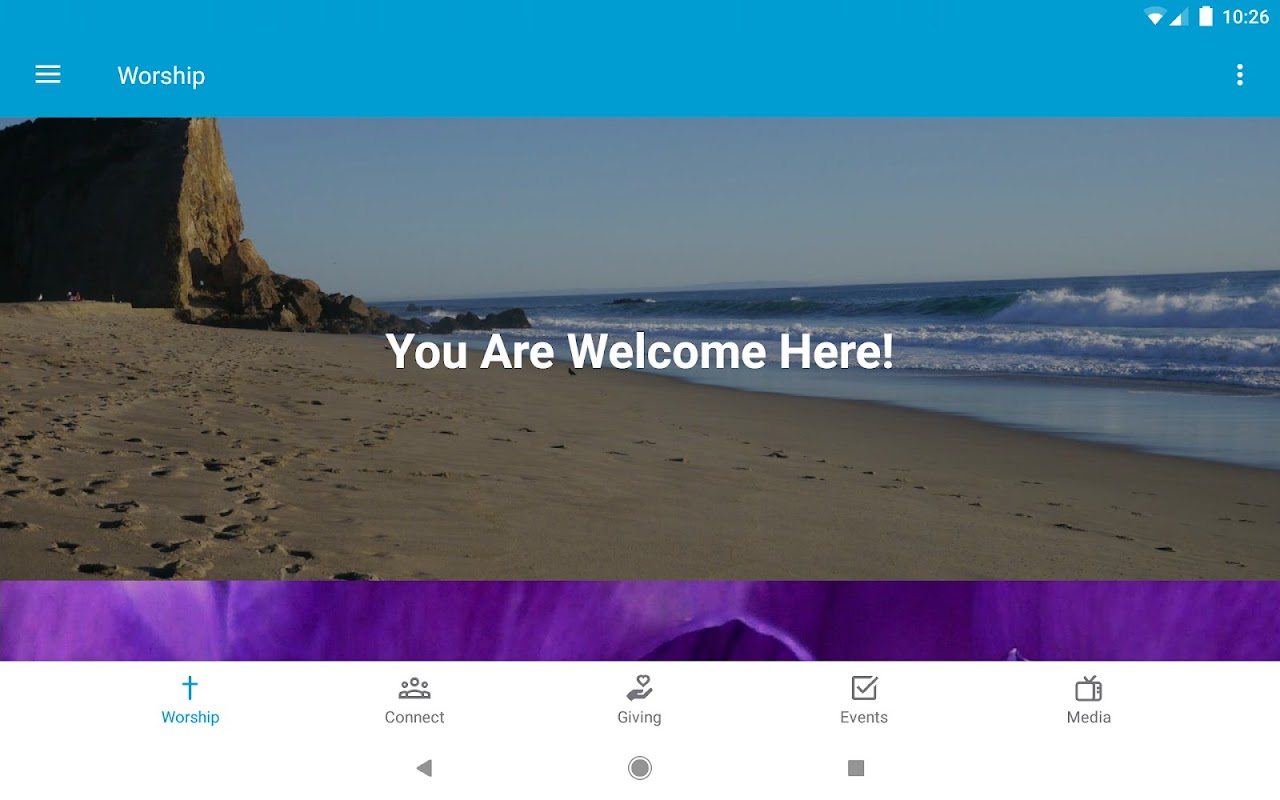The height and width of the screenshot is (800, 1280).
Task: Click the Worship title in the header
Action: pyautogui.click(x=161, y=76)
